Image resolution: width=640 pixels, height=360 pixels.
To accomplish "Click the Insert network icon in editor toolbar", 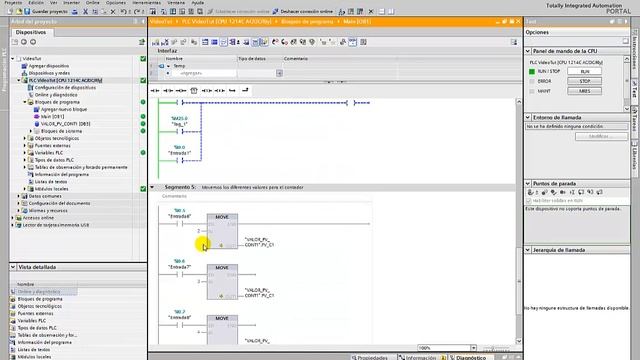I will pos(156,42).
